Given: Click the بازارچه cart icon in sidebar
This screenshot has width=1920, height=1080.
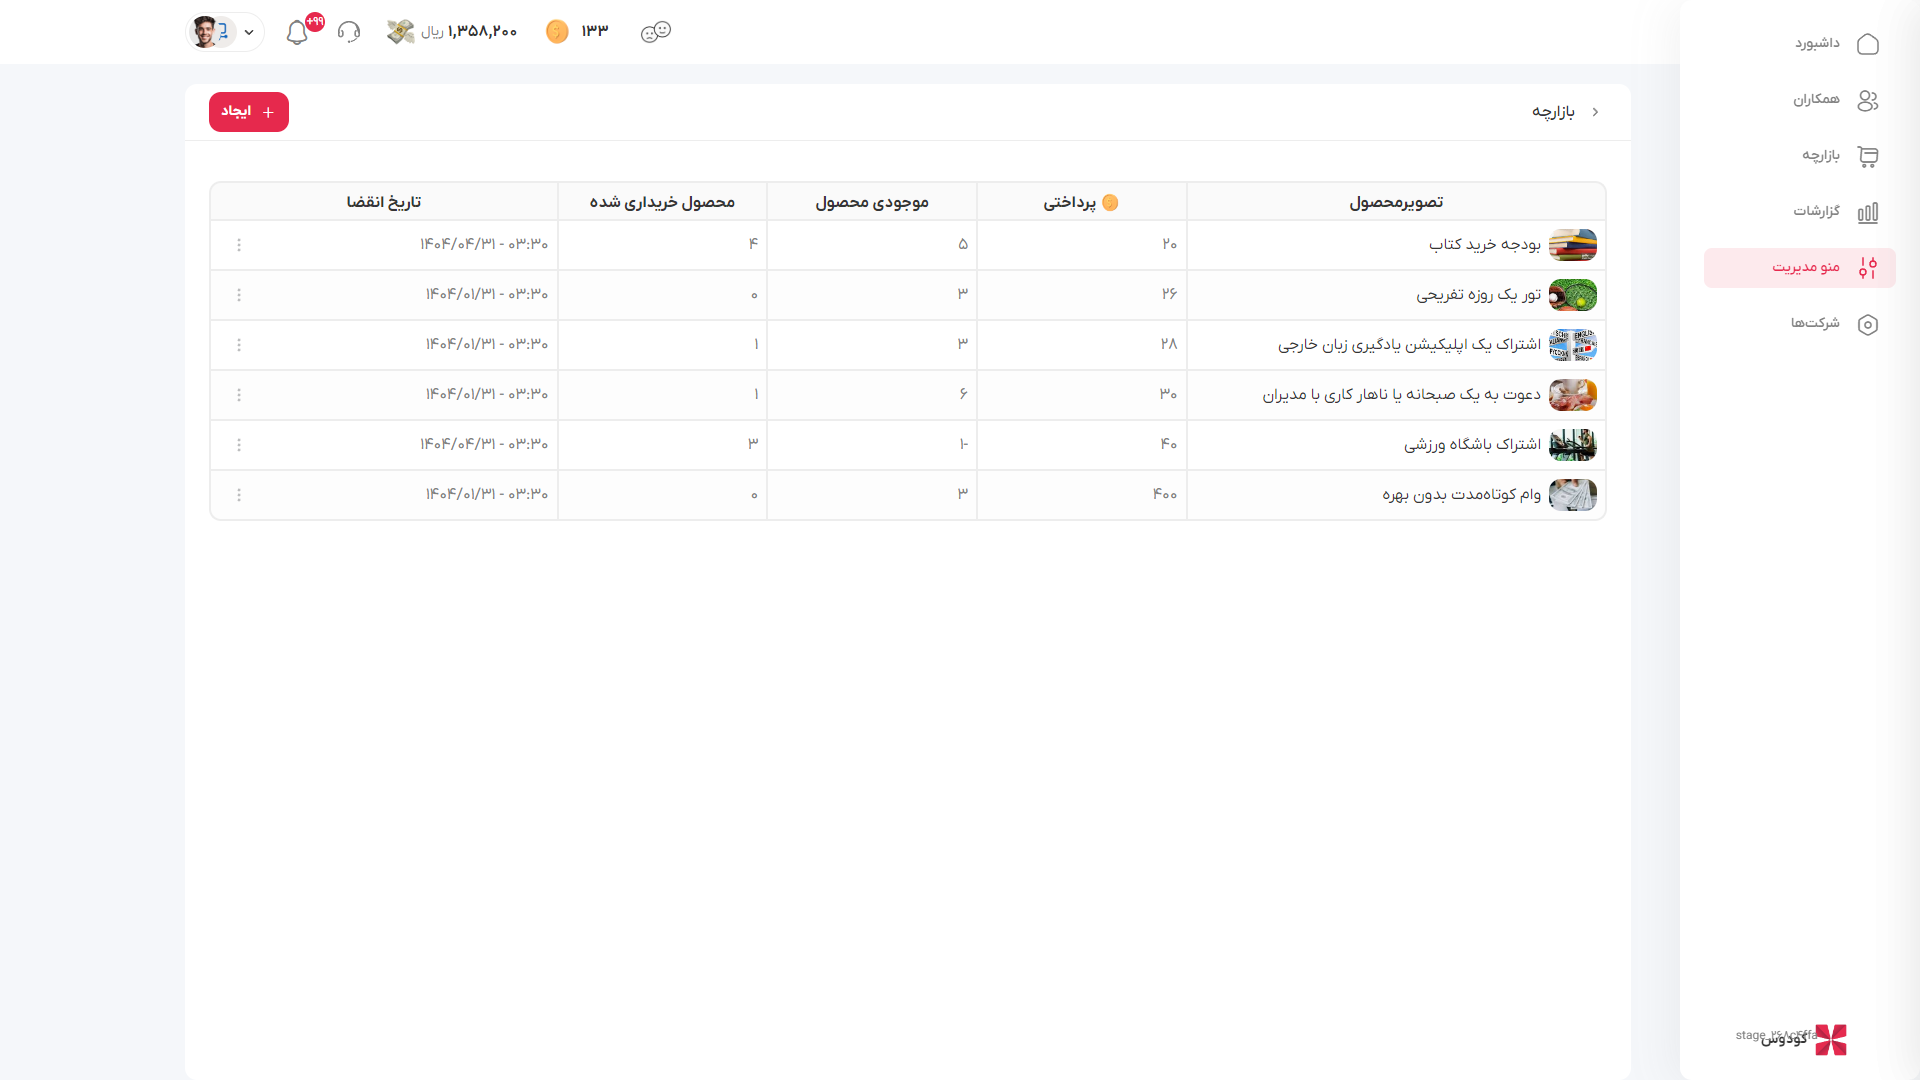Looking at the screenshot, I should click(1867, 156).
